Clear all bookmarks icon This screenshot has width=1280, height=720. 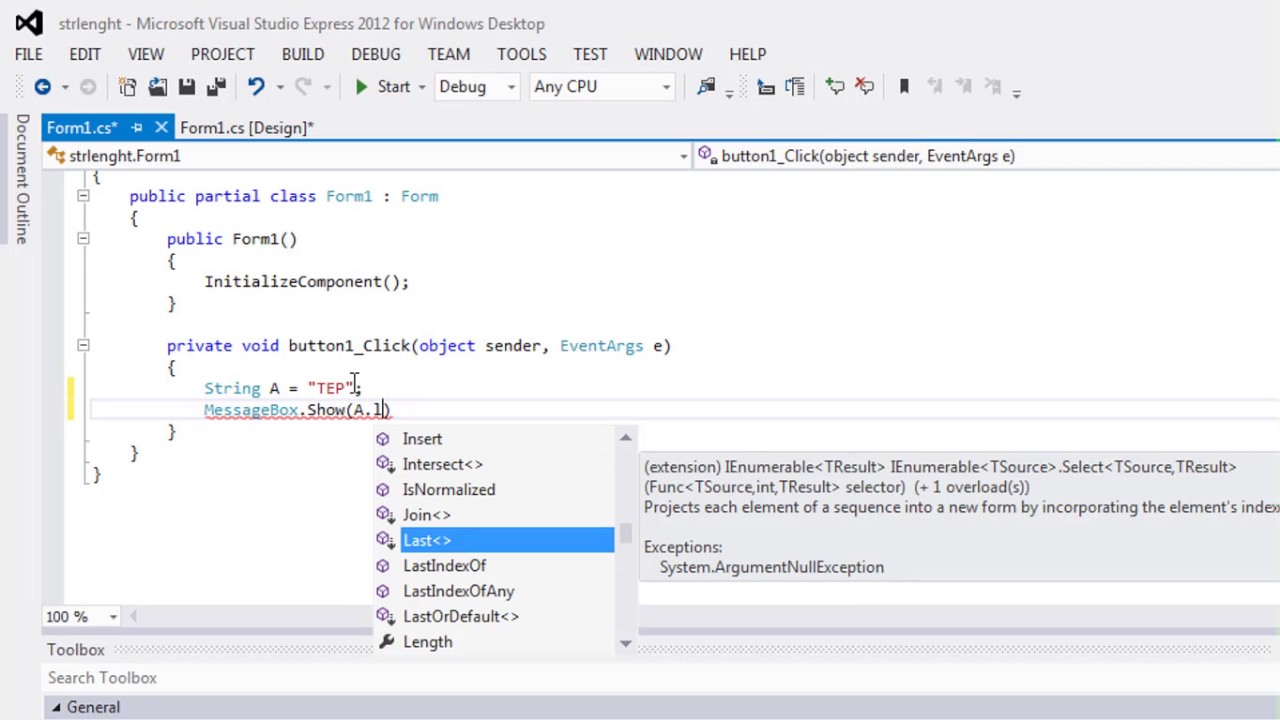(993, 87)
